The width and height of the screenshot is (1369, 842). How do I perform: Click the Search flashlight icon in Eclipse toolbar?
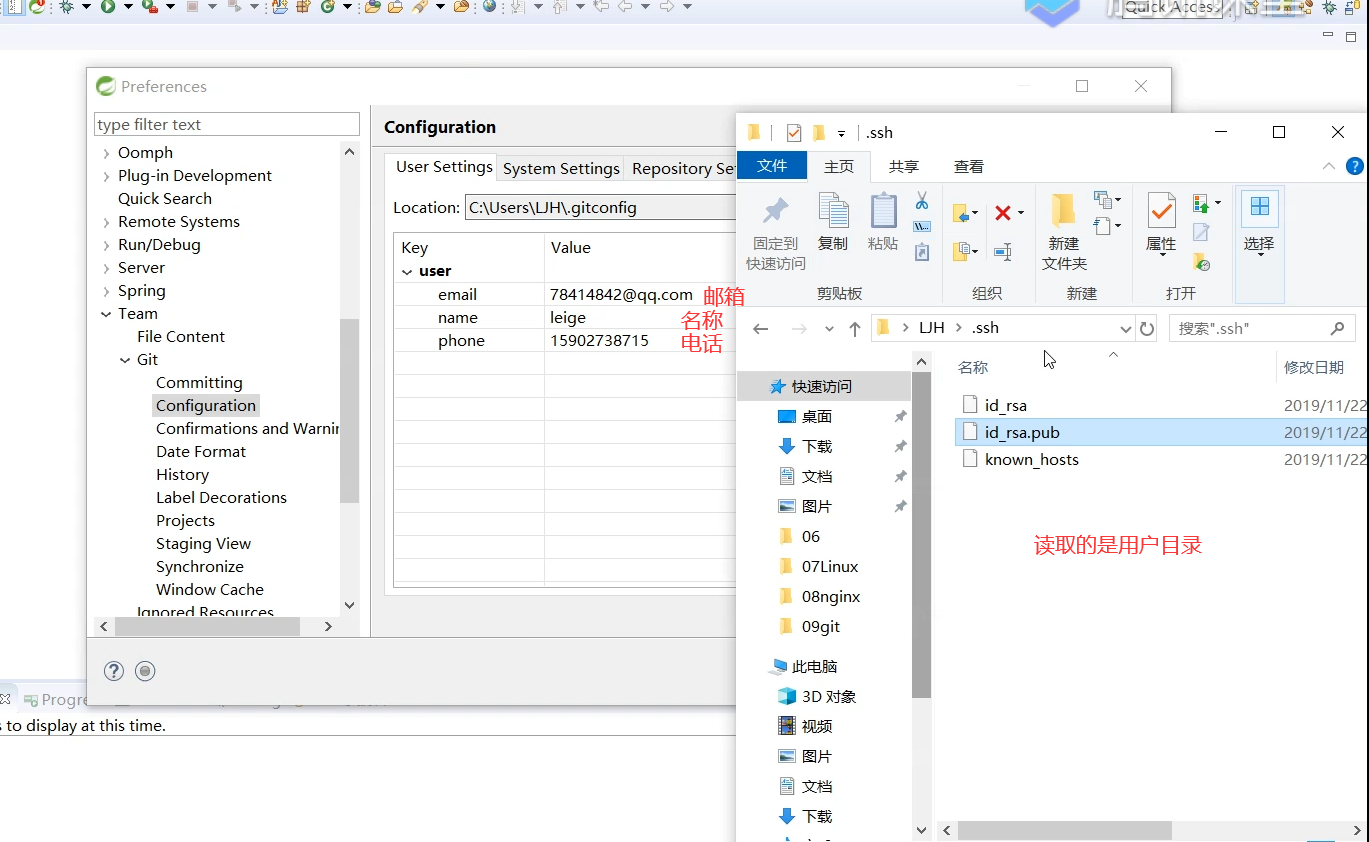coord(418,6)
